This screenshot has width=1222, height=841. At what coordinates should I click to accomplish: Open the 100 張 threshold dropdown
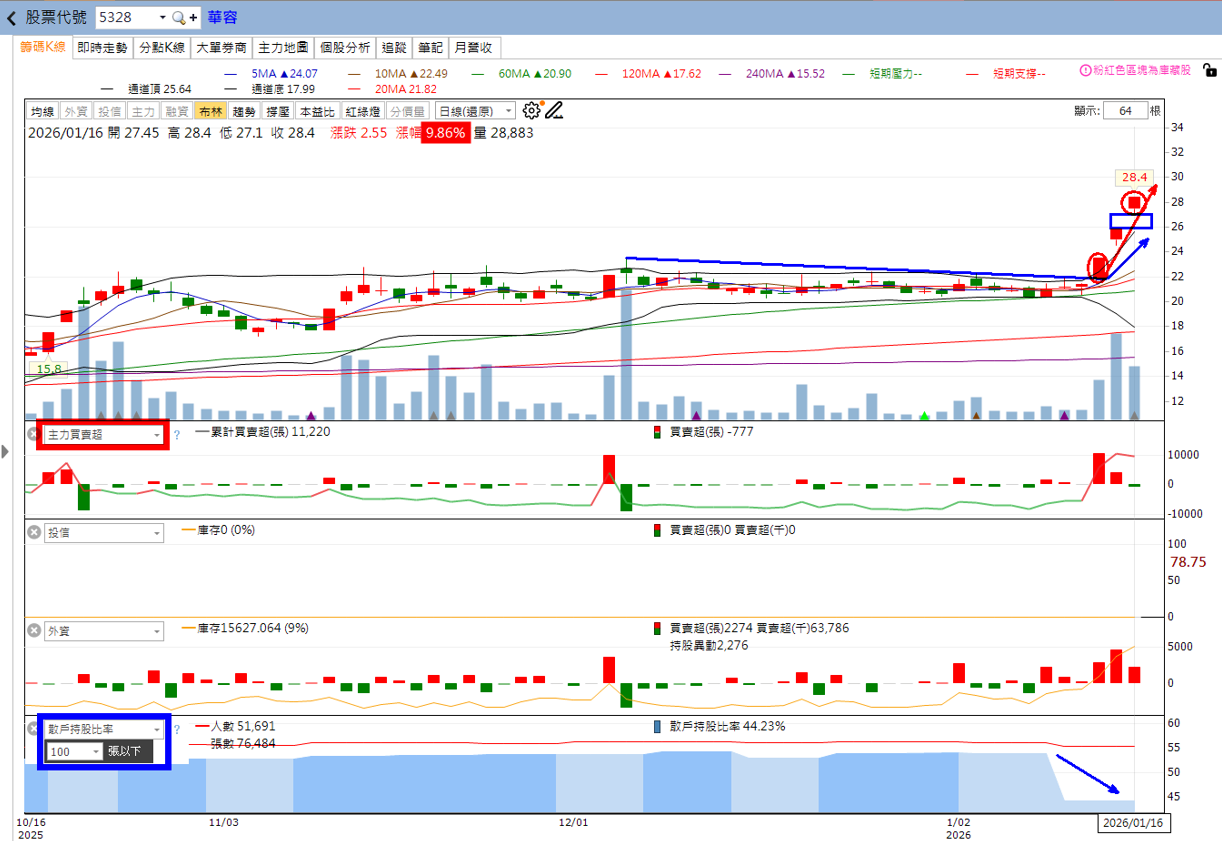75,751
